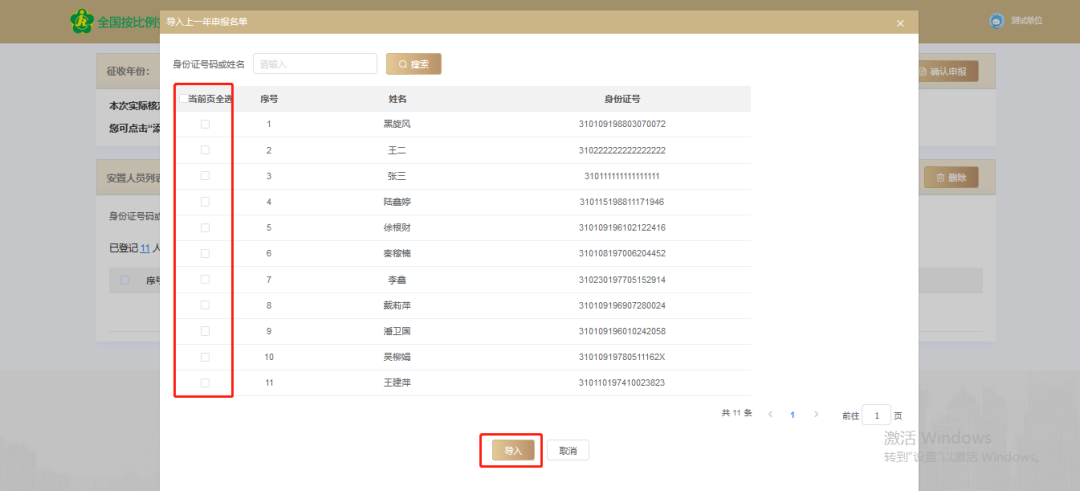Viewport: 1080px width, 491px height.
Task: Close the 导入上一年申报名单 dialog
Action: [x=900, y=23]
